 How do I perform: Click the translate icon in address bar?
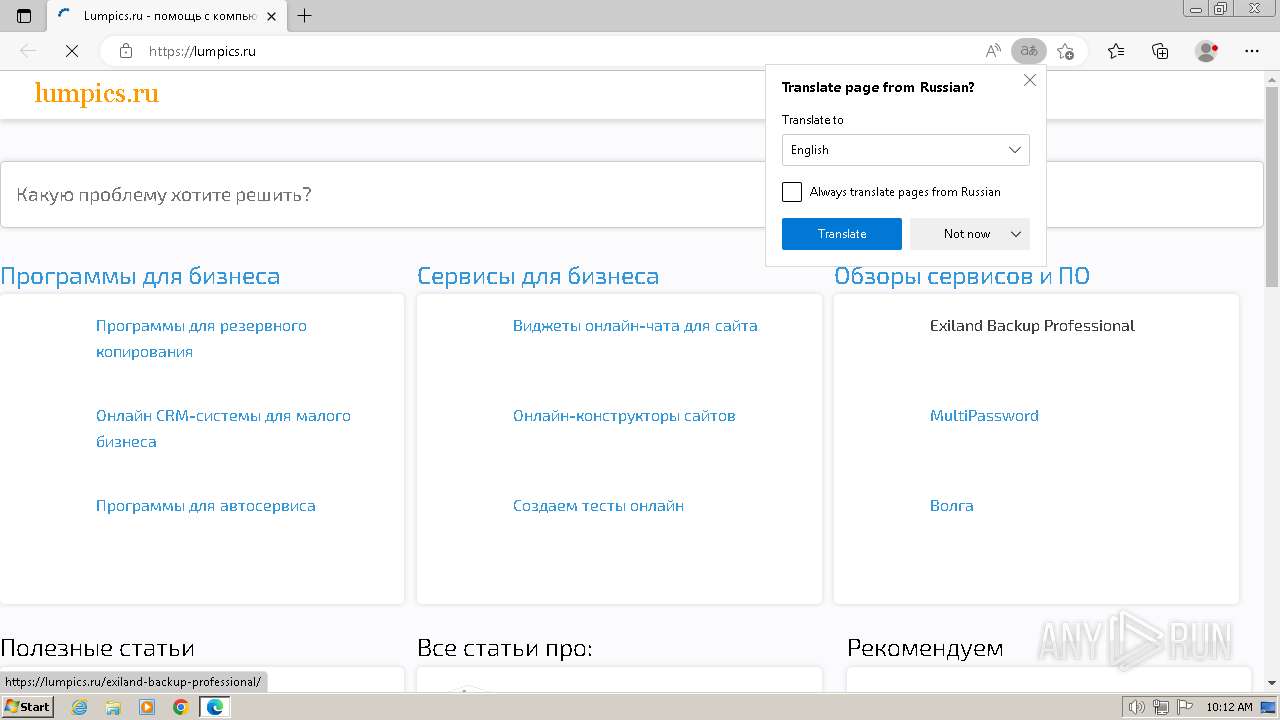click(1028, 51)
